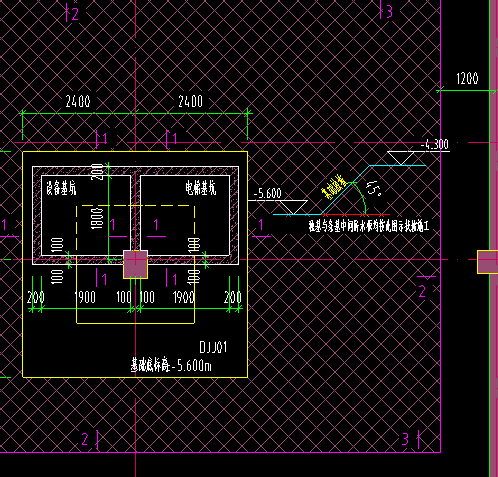Click the "设备基坑" pit label

click(x=61, y=188)
